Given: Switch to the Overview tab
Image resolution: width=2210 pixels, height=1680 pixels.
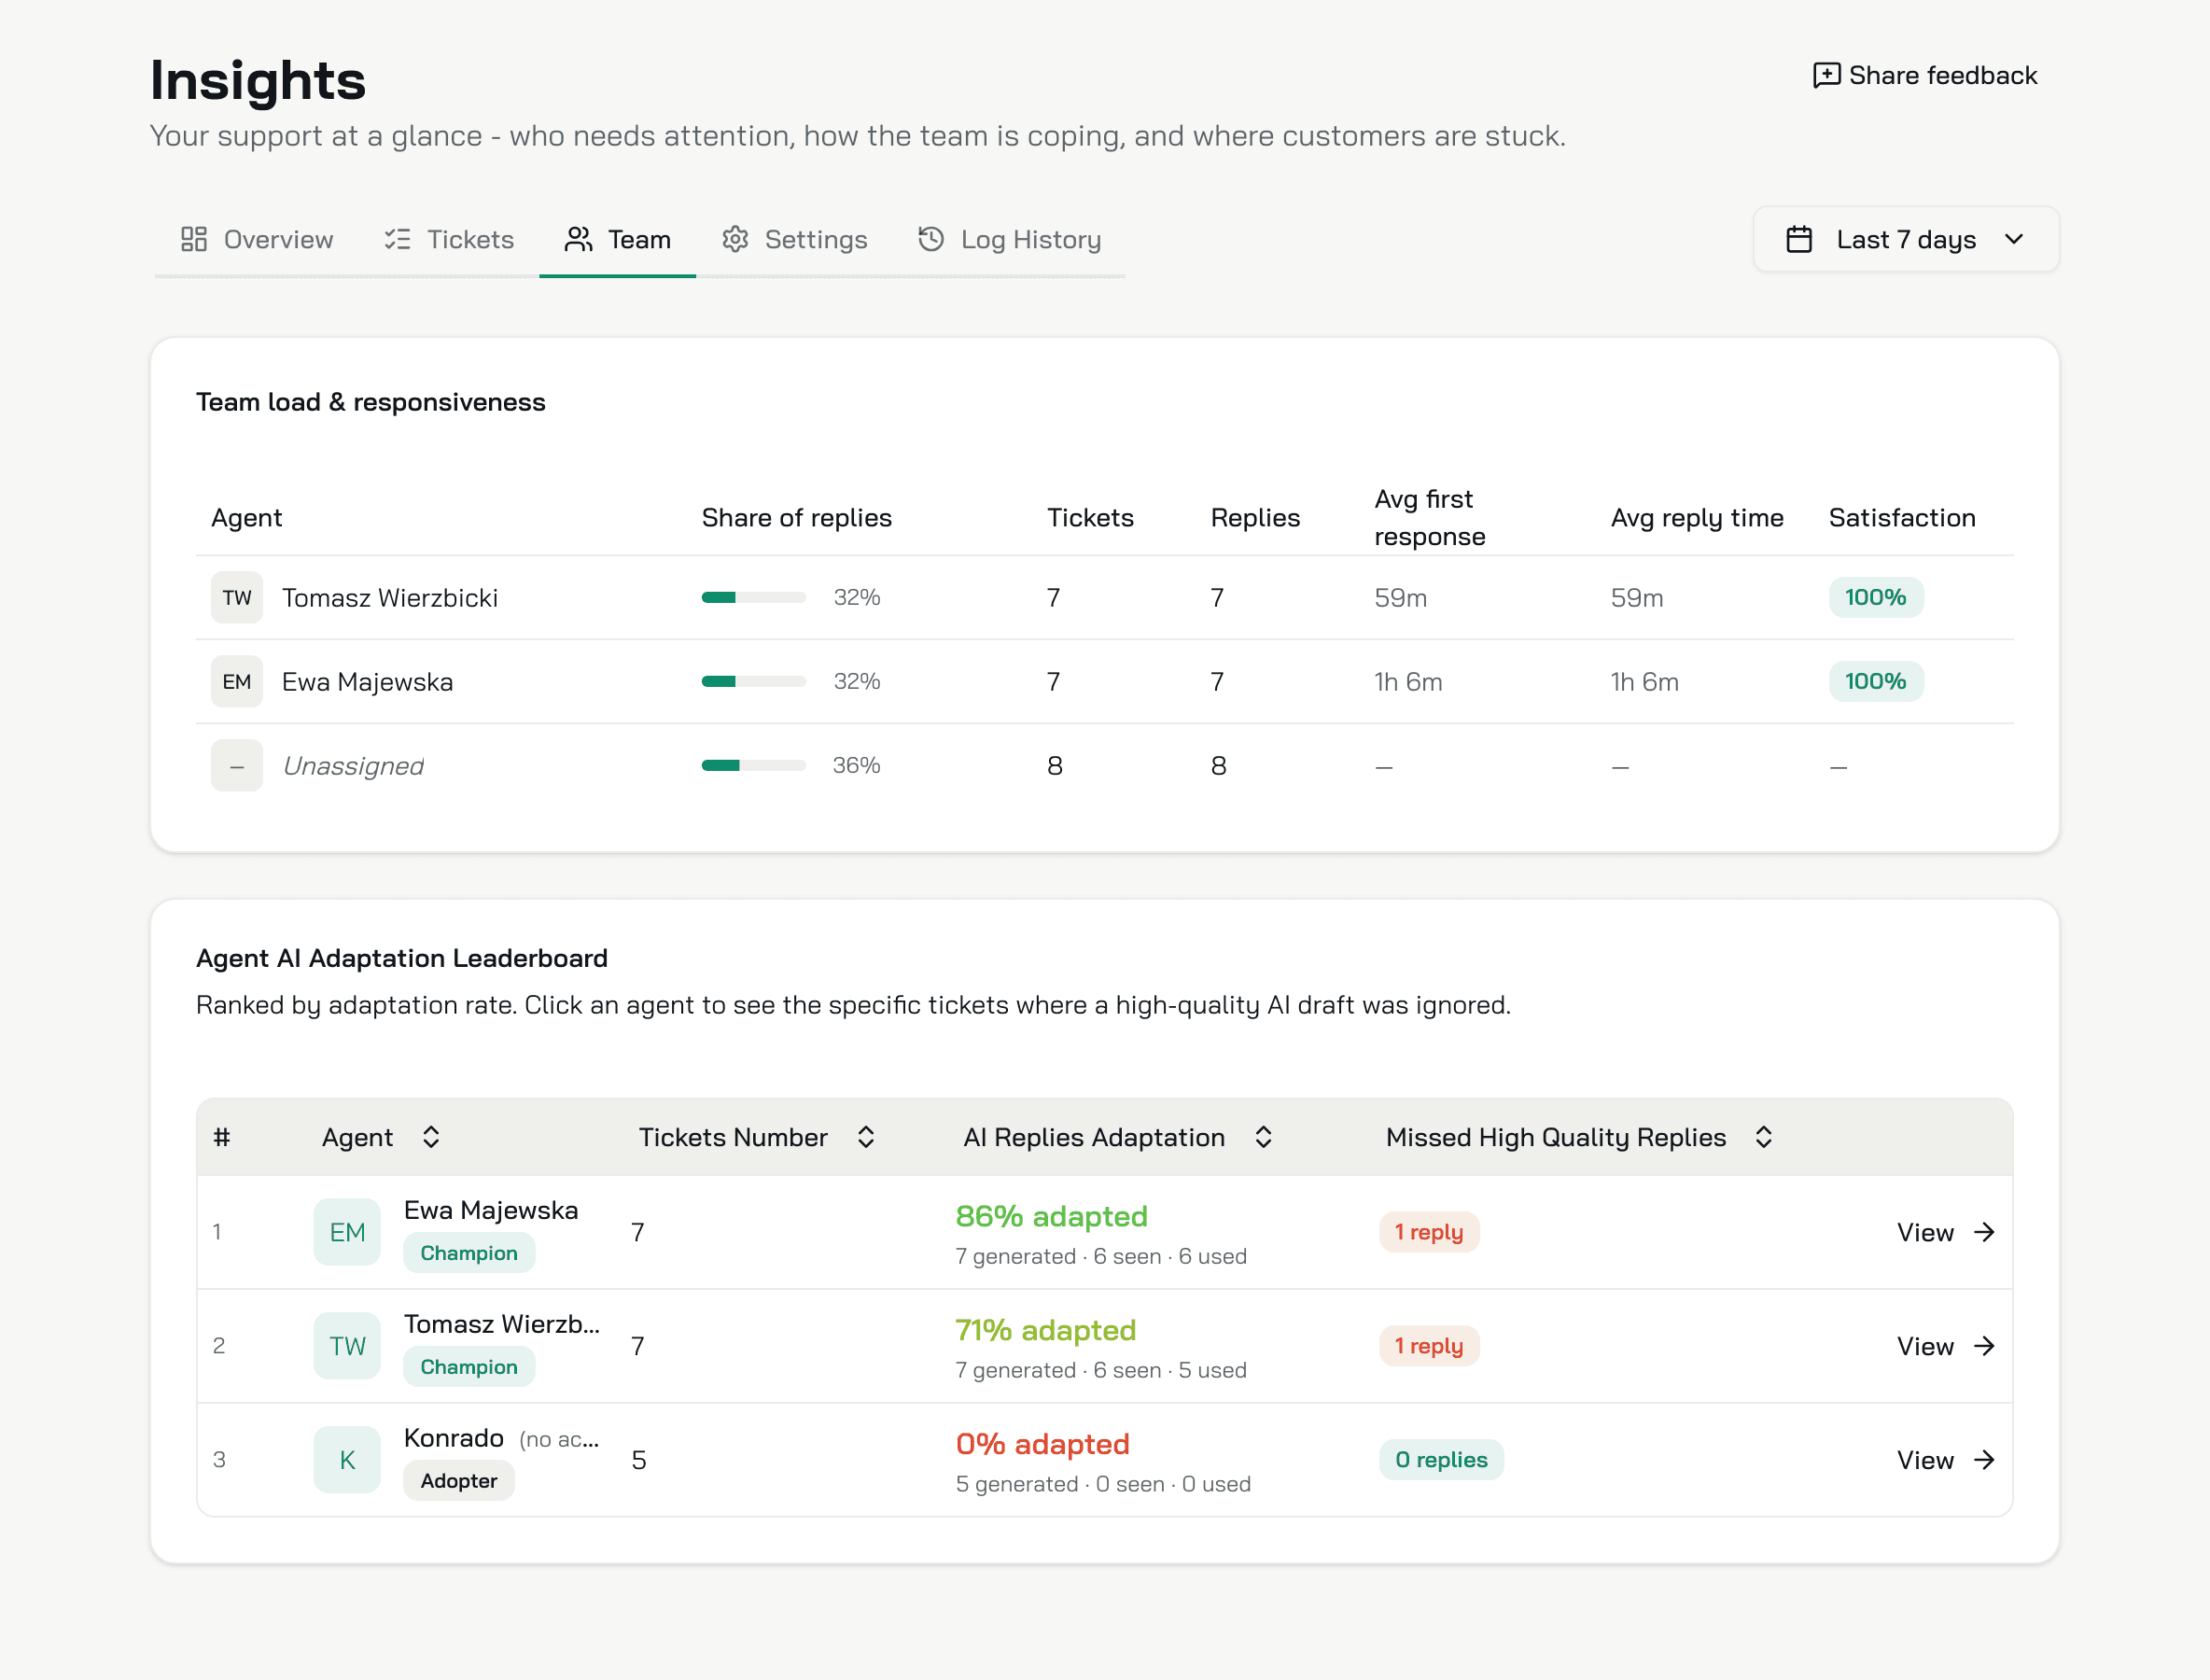Looking at the screenshot, I should 256,240.
